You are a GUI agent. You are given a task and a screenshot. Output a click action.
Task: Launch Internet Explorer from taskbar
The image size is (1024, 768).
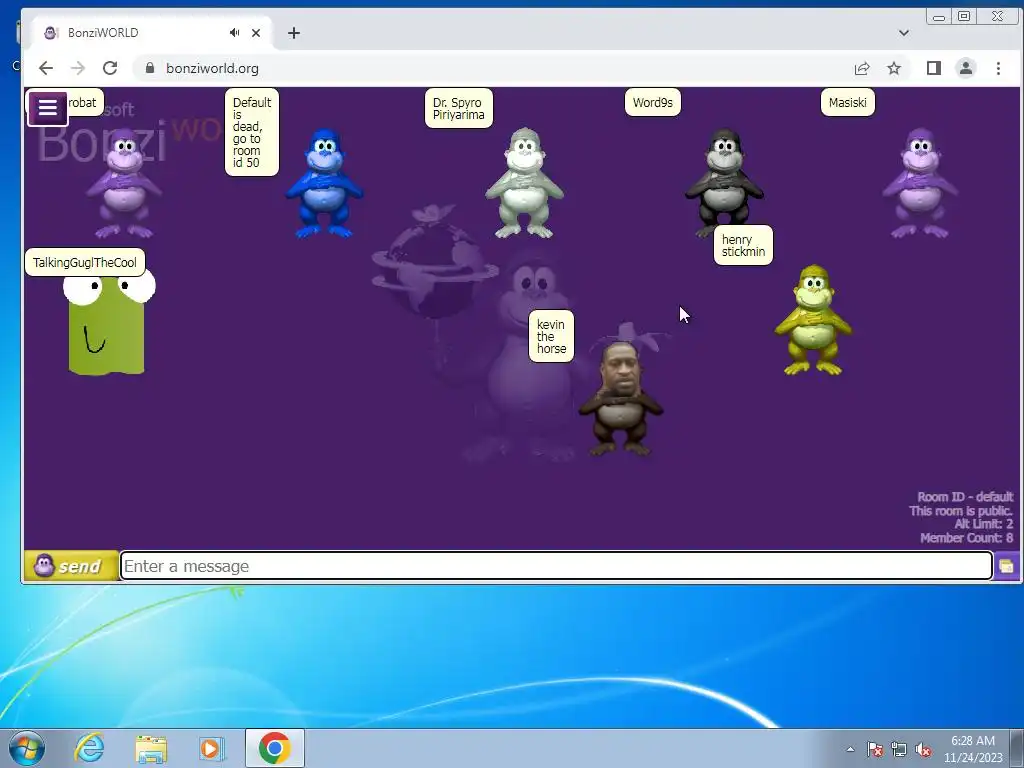pos(89,748)
